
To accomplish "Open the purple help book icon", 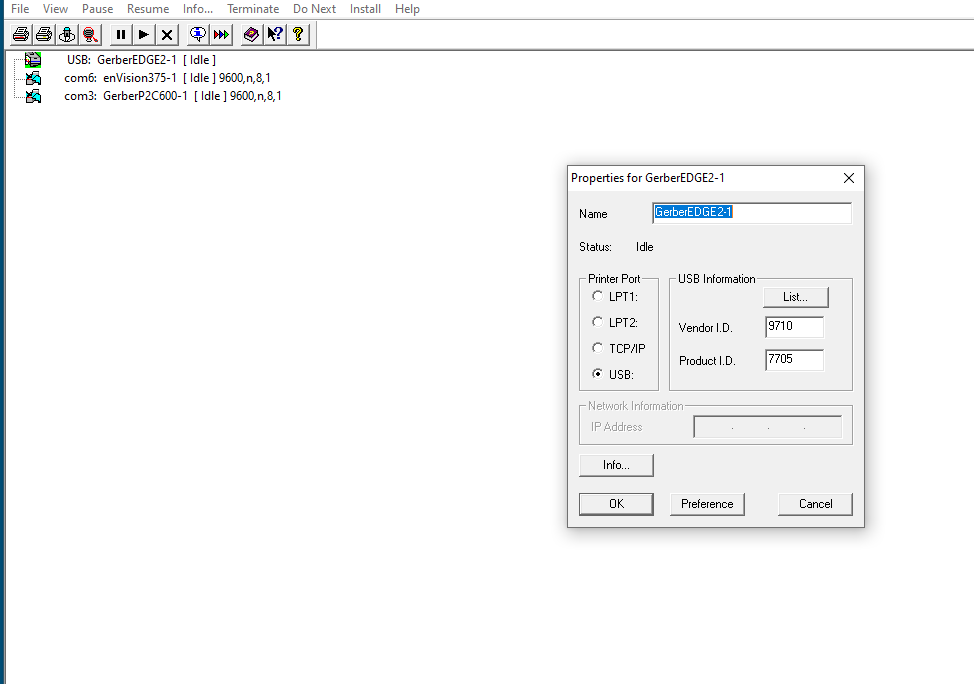I will pos(251,34).
